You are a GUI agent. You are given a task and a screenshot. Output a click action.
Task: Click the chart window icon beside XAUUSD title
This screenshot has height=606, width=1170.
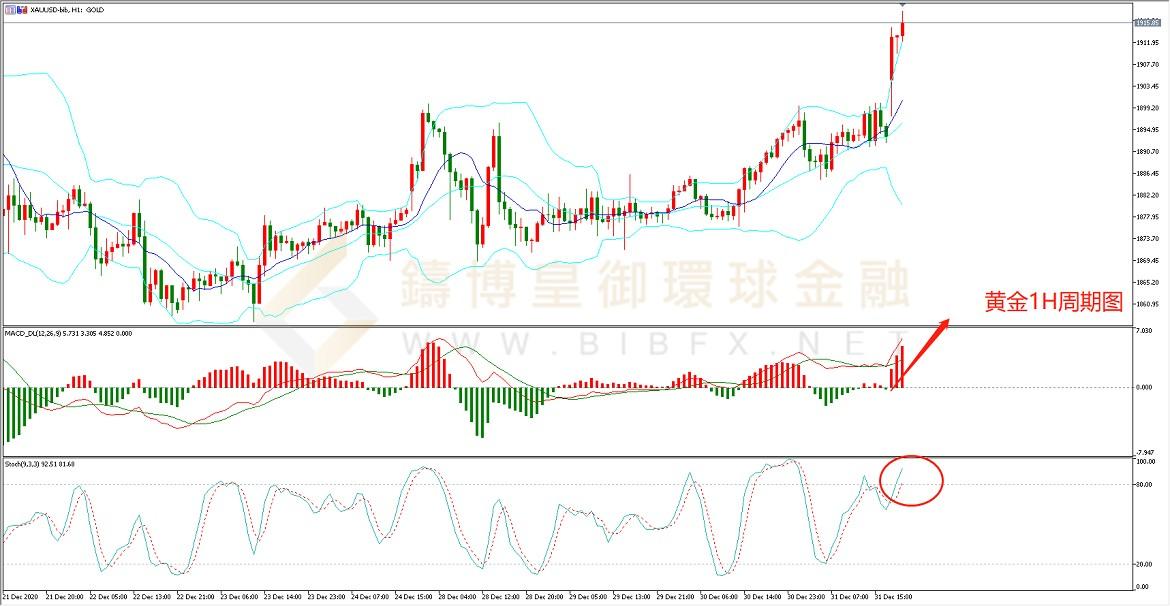coord(9,8)
